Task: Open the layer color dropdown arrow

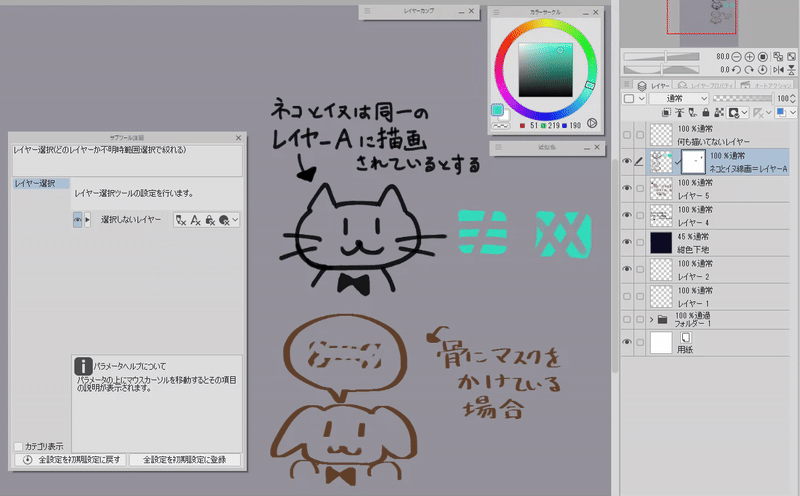Action: [x=792, y=112]
